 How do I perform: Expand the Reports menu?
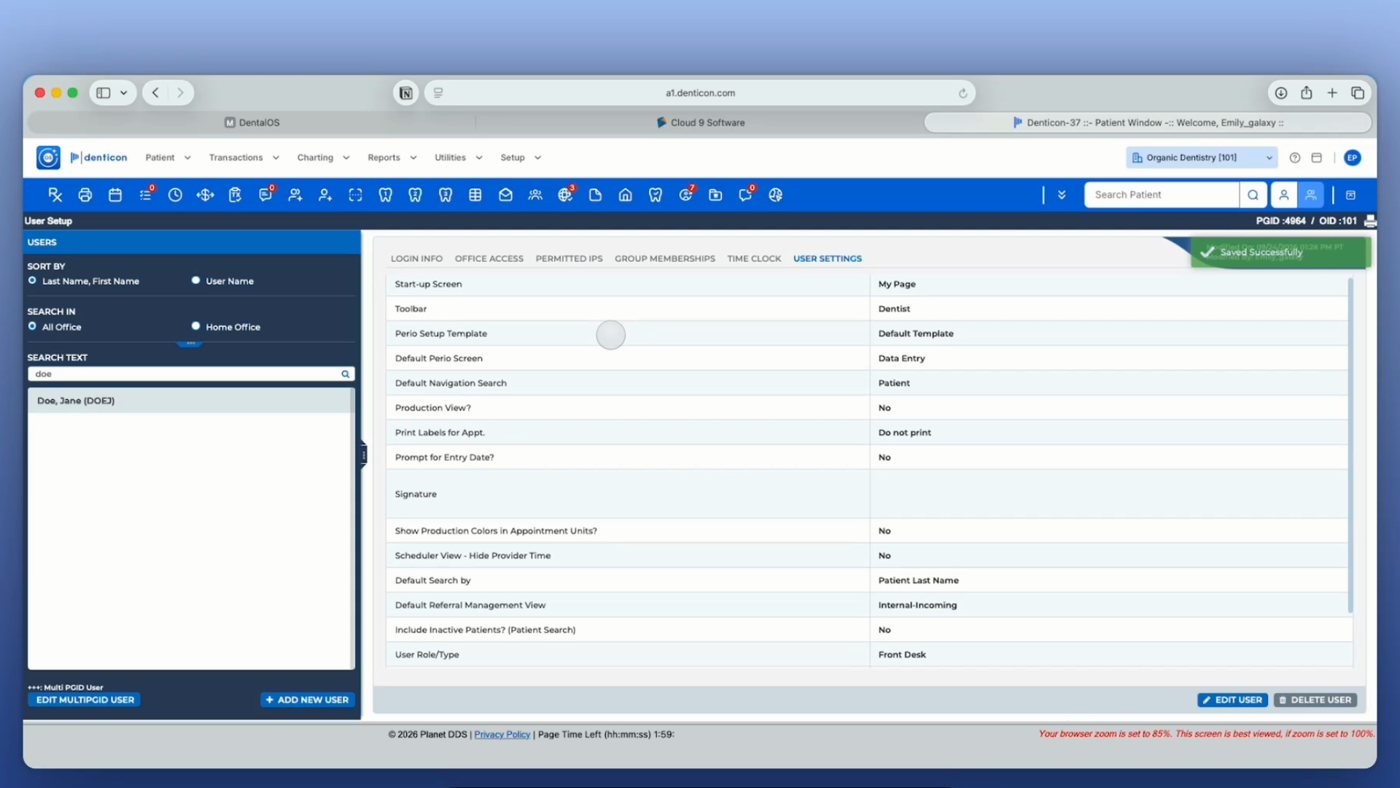(392, 158)
